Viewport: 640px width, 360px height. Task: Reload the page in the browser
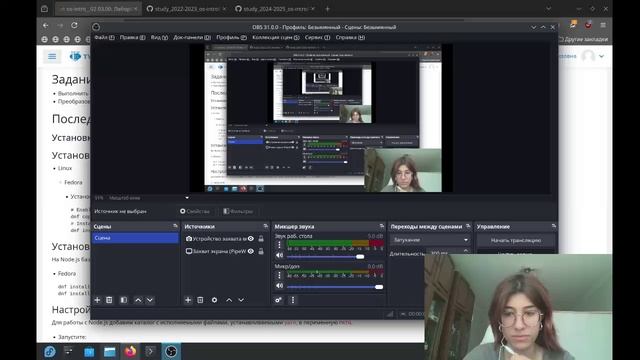tap(74, 25)
